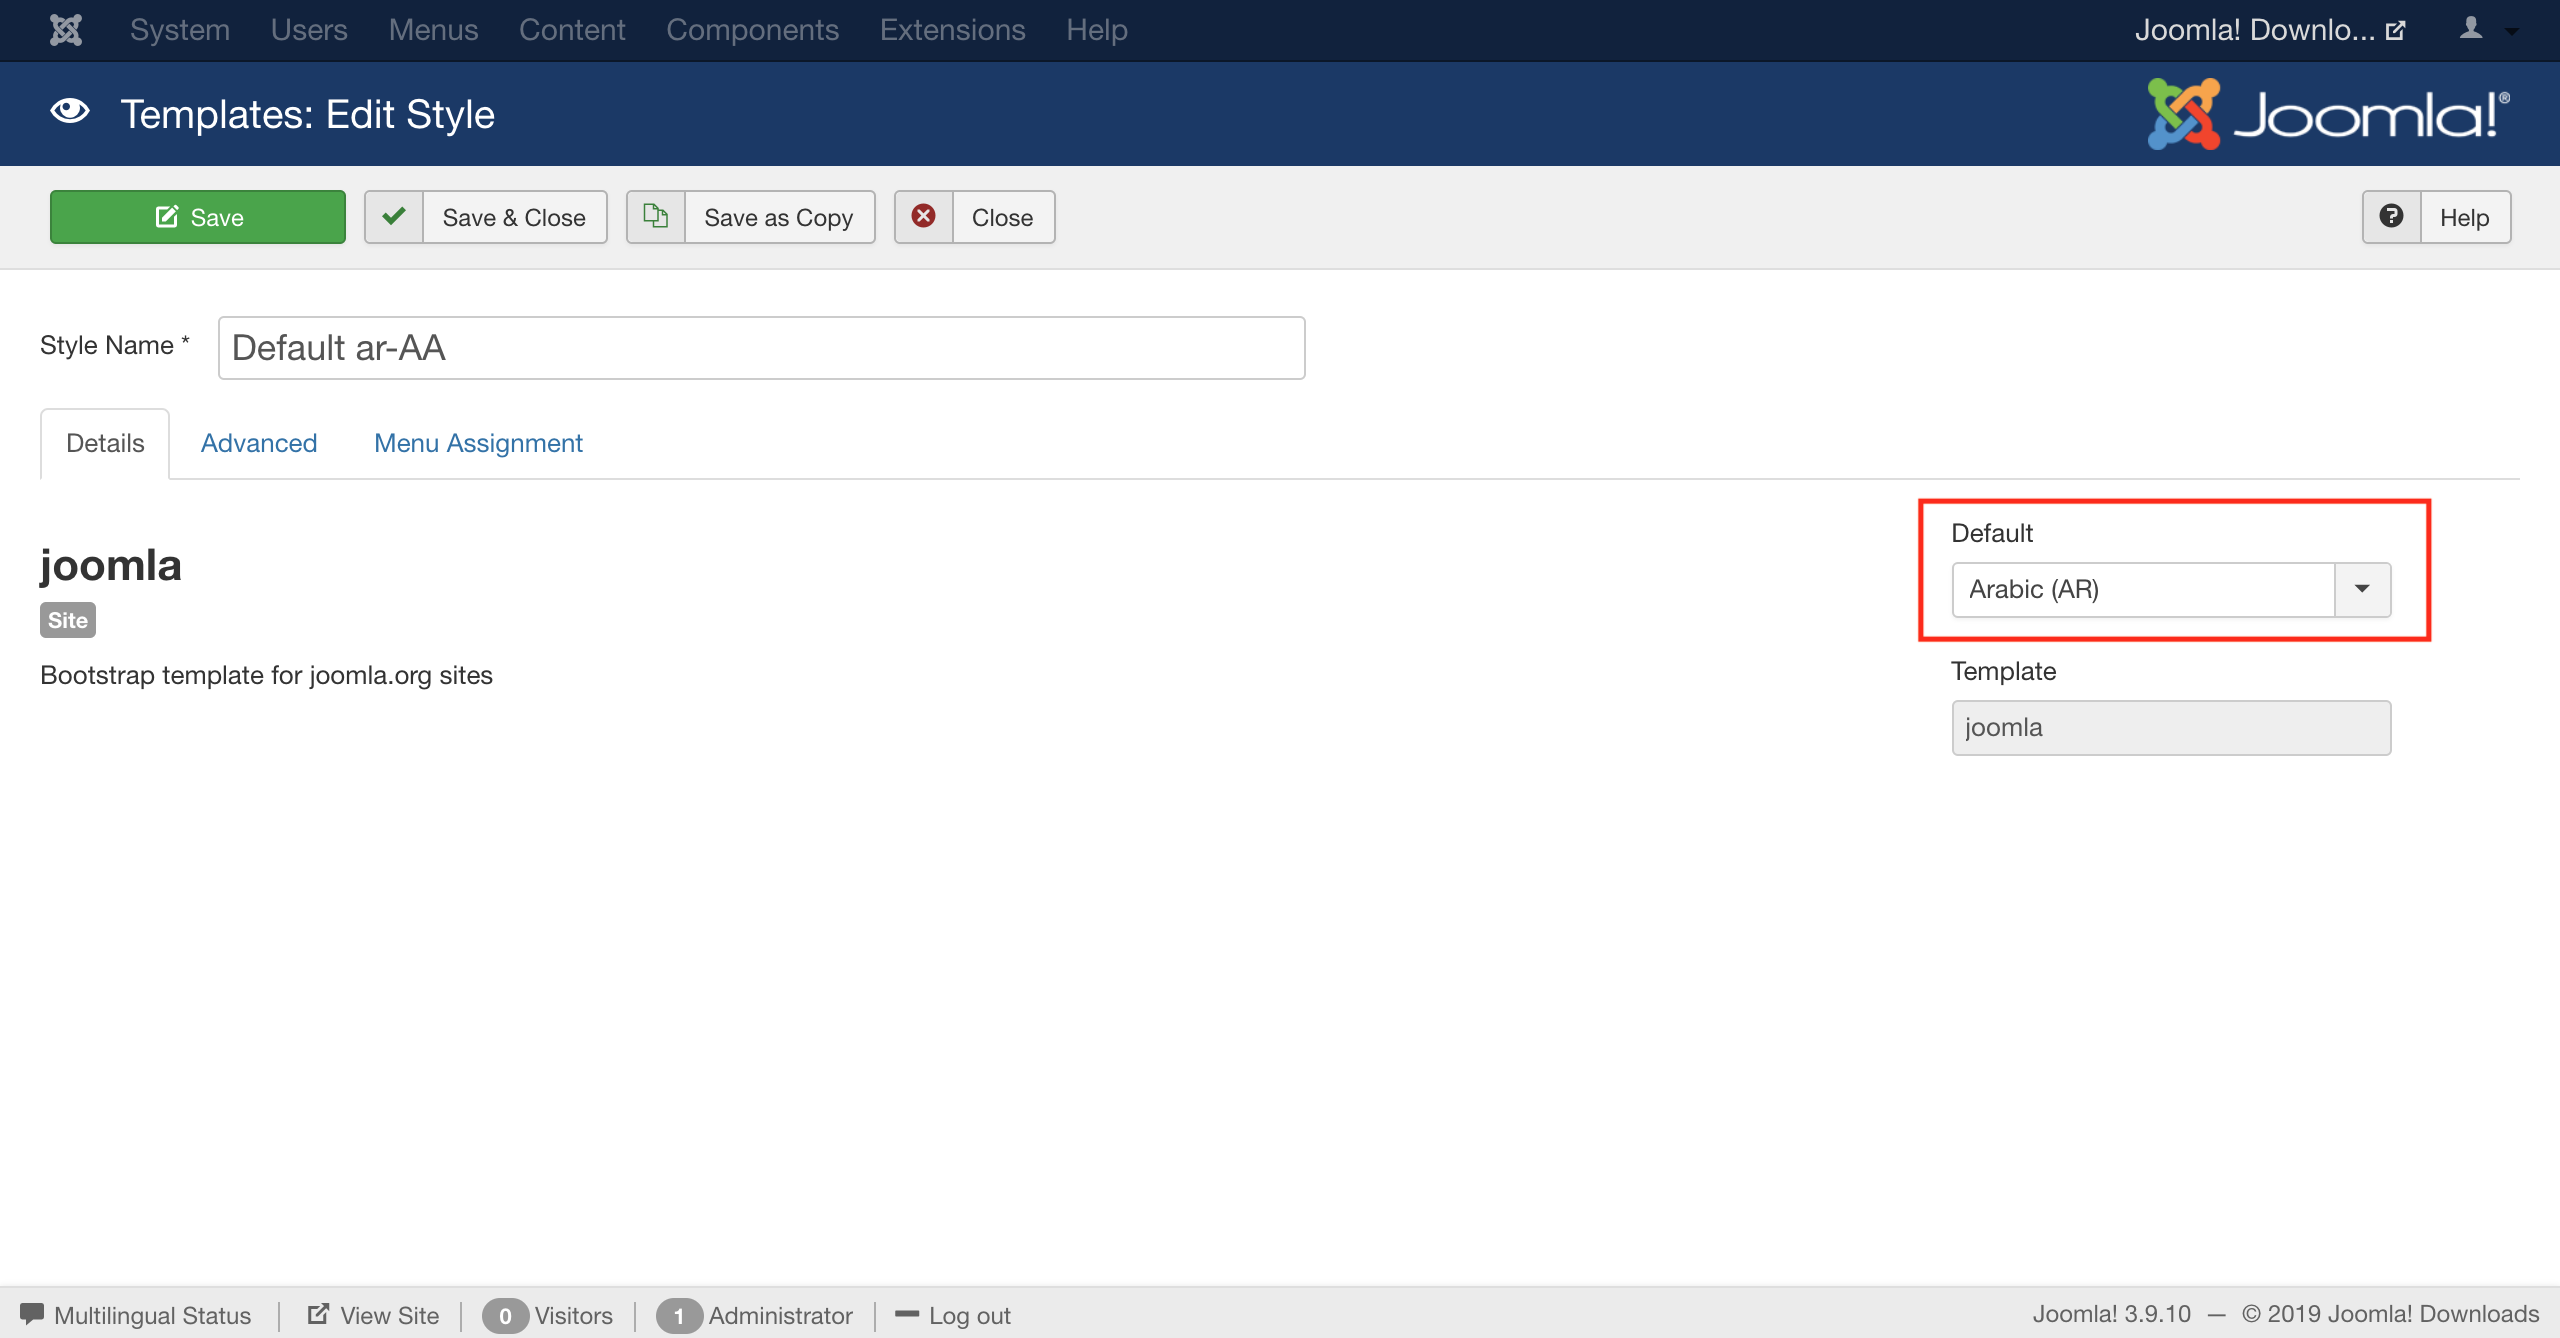Click the Log out link
Viewport: 2560px width, 1338px height.
tap(969, 1315)
